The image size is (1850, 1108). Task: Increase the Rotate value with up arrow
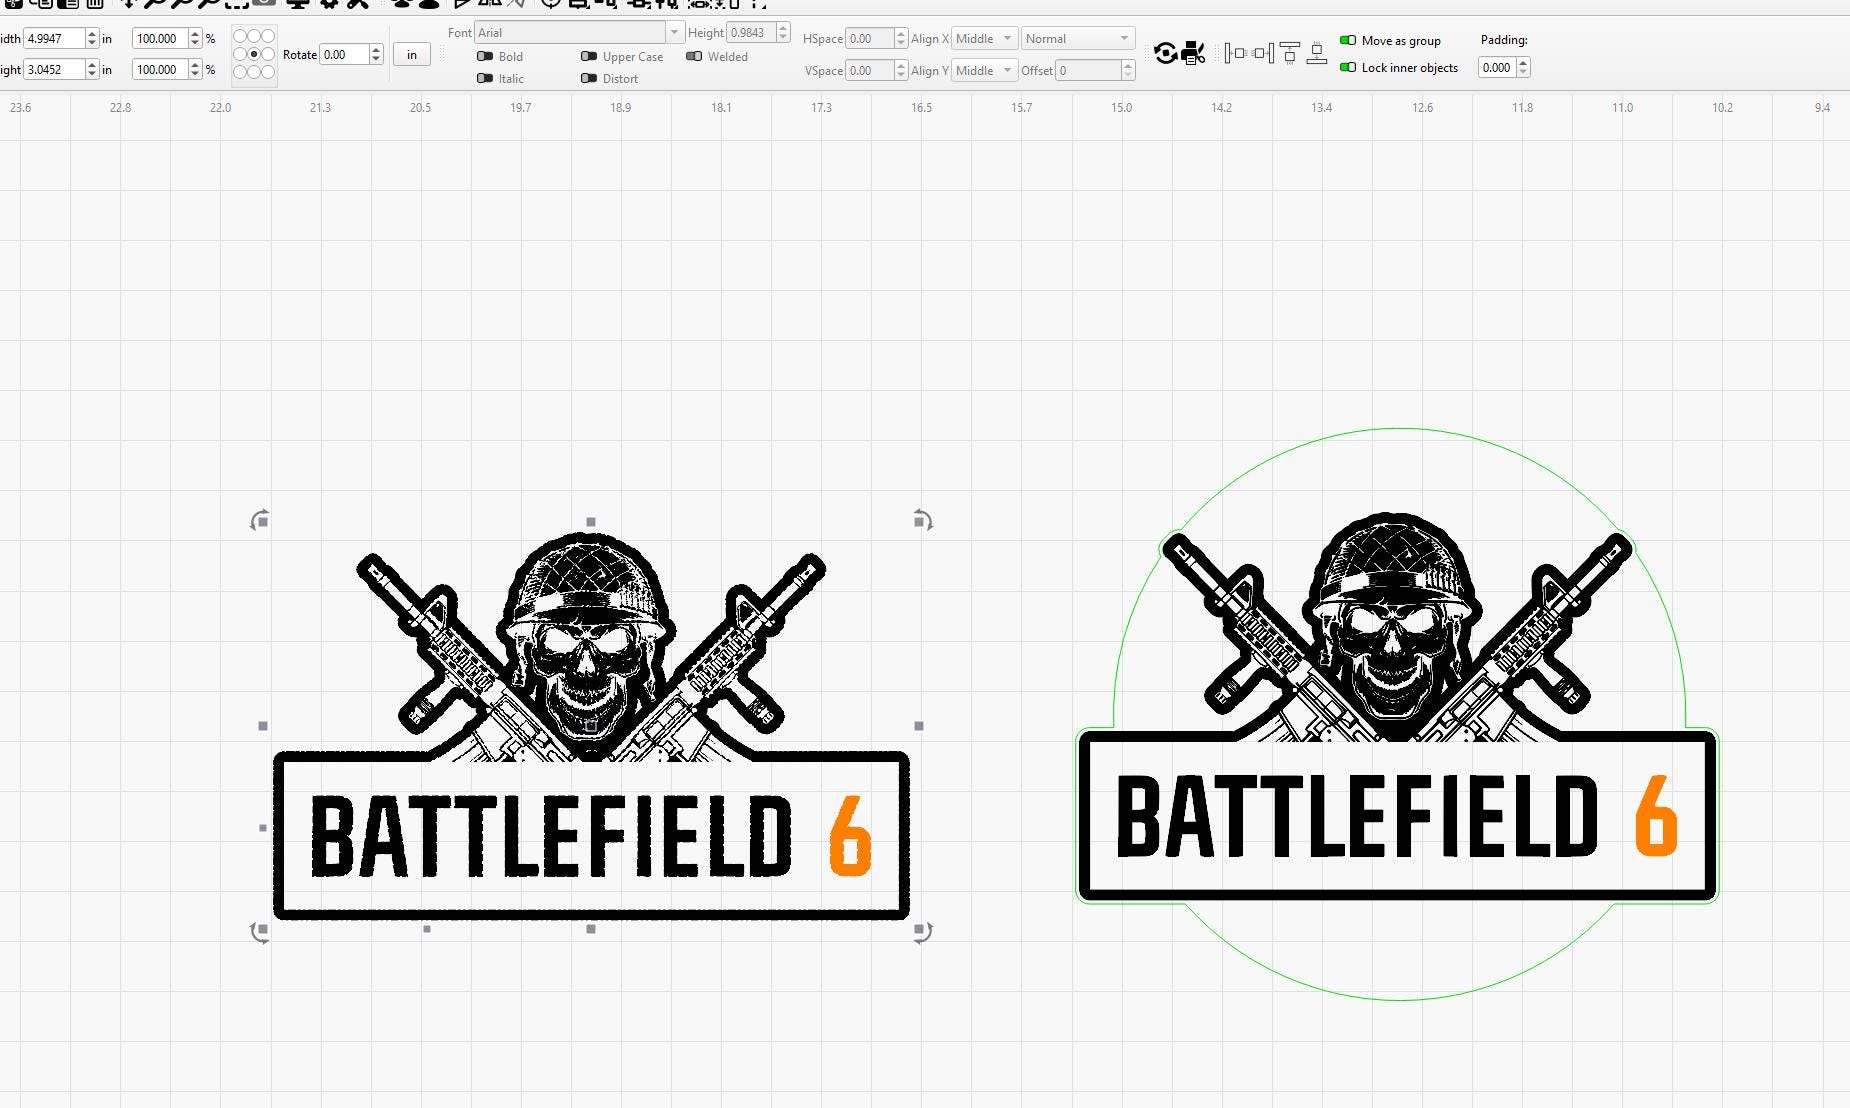click(x=376, y=50)
